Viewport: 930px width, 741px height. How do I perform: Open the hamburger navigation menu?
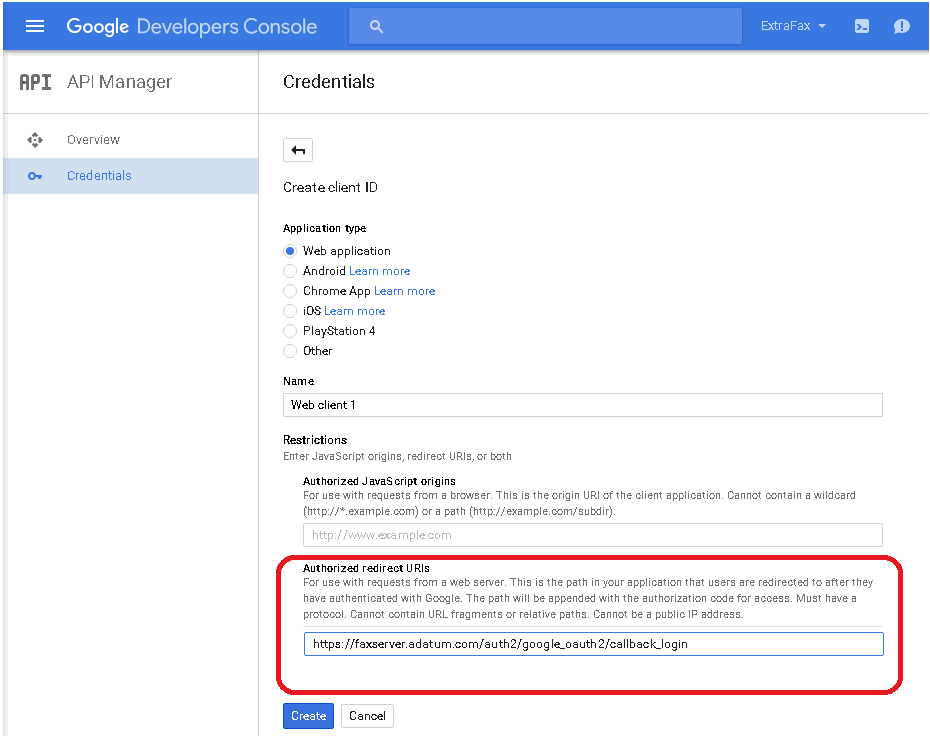[35, 26]
